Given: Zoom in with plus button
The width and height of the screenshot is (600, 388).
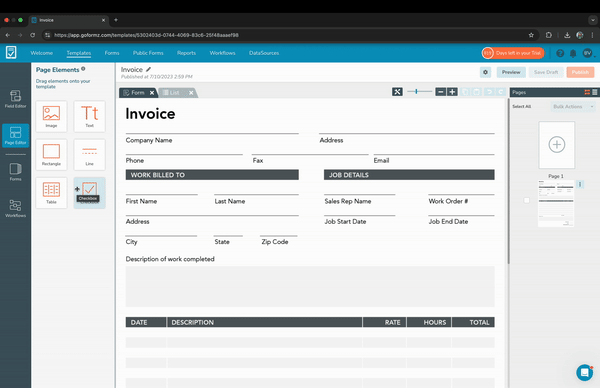Looking at the screenshot, I should coord(452,92).
